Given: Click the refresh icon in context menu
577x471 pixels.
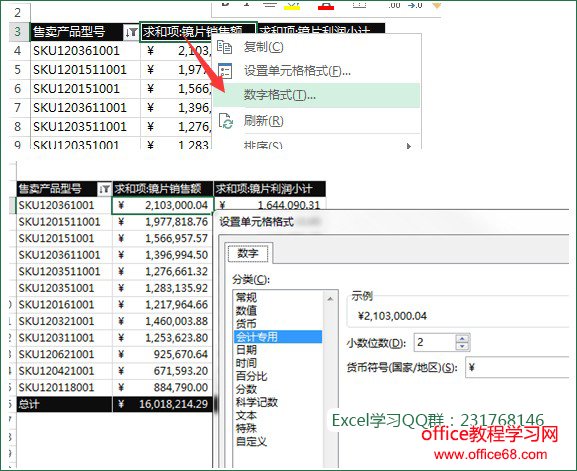Looking at the screenshot, I should 226,121.
